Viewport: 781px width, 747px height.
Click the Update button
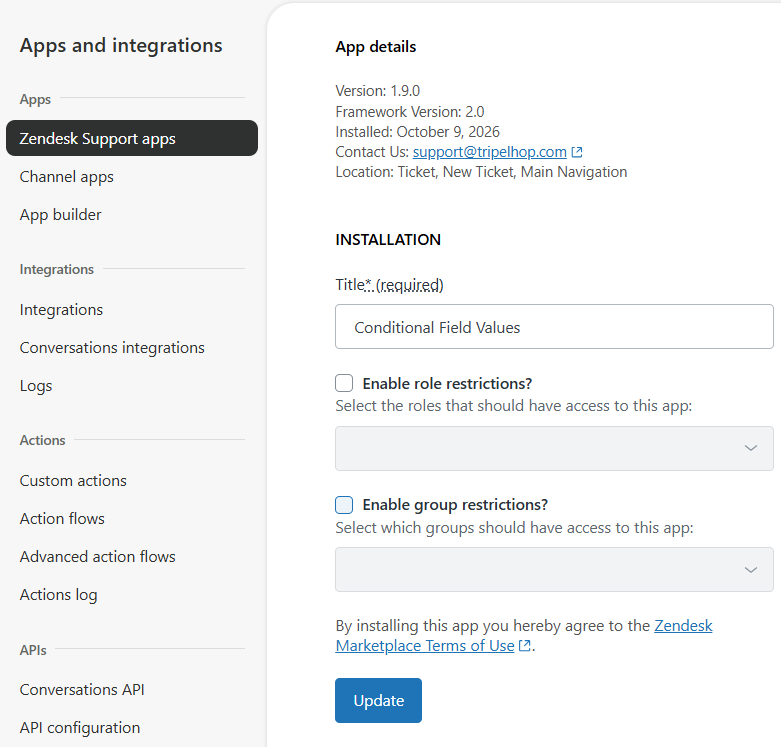coord(378,700)
